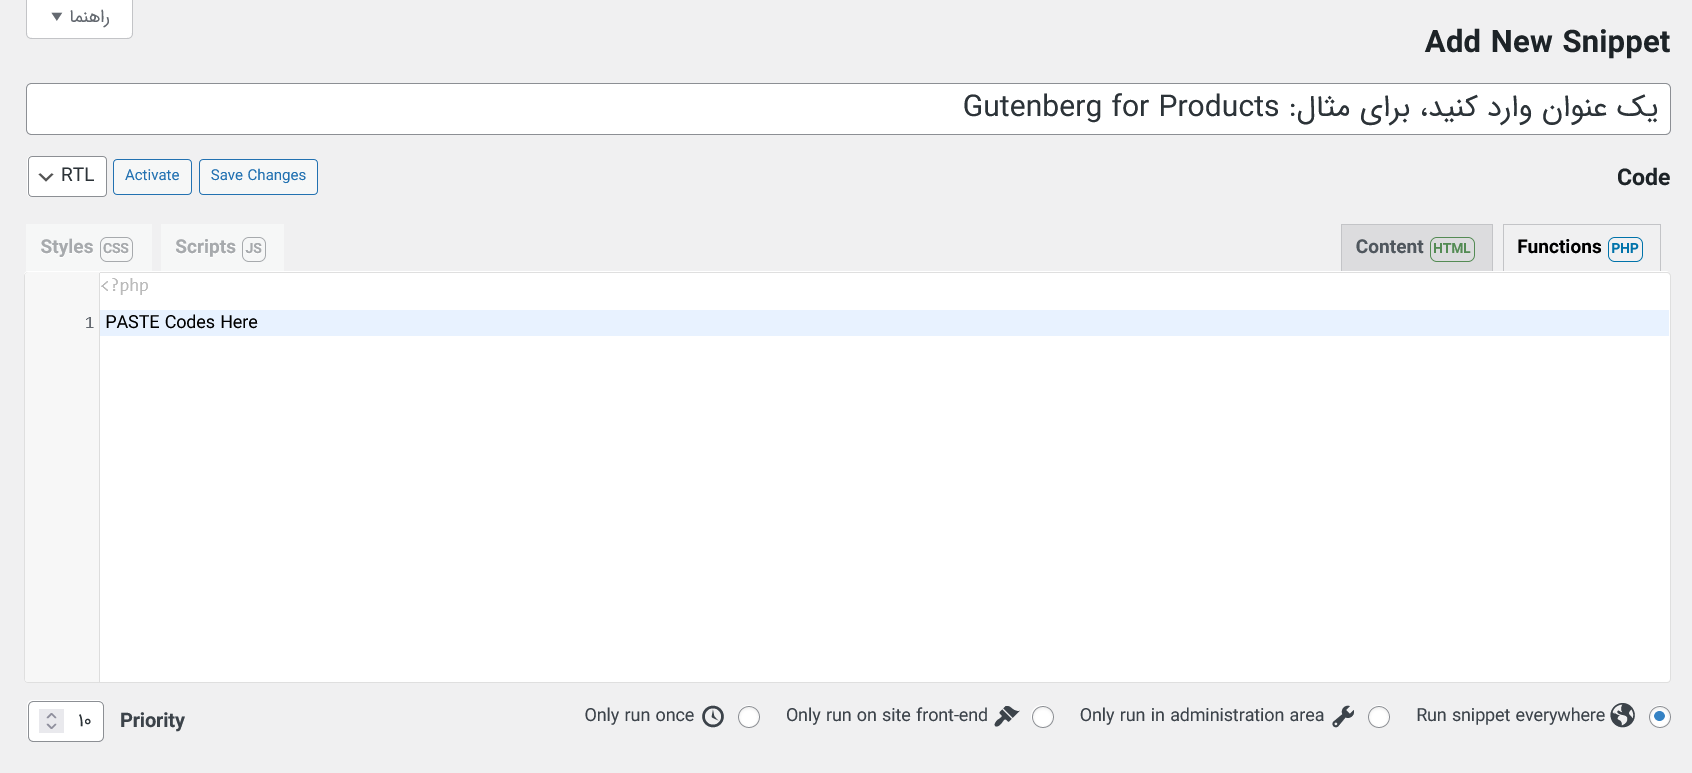Click the clock icon beside Only run once
Screen dimensions: 1692x773
tap(713, 716)
